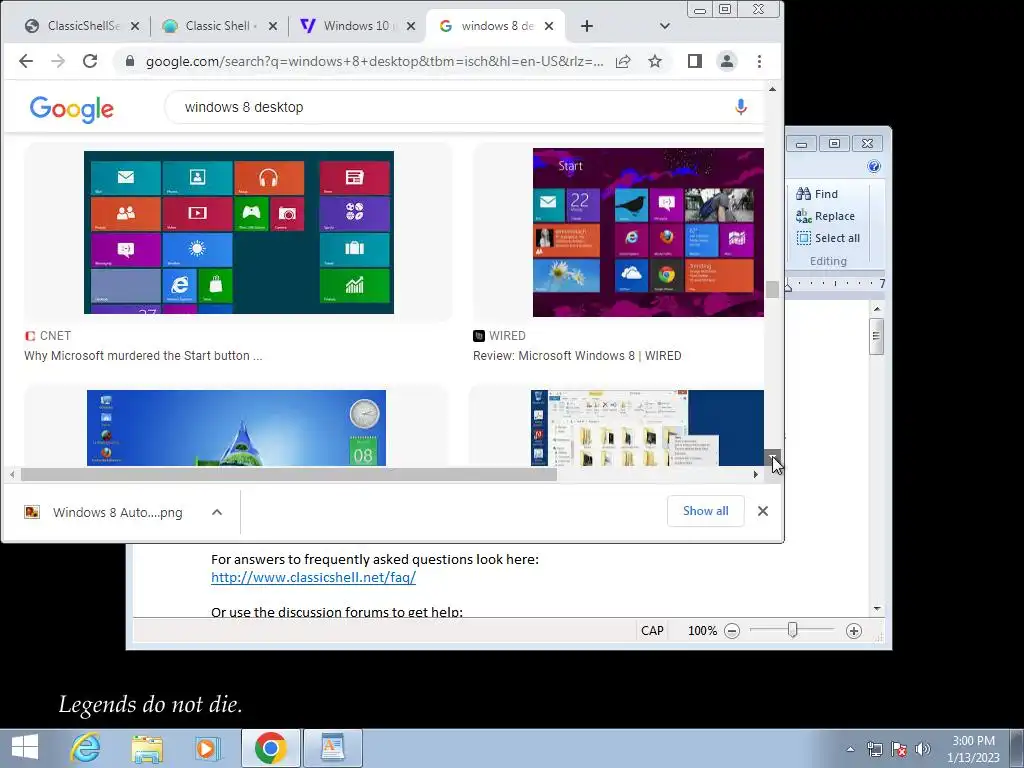Share this page via address bar icon
This screenshot has width=1024, height=768.
coord(623,61)
